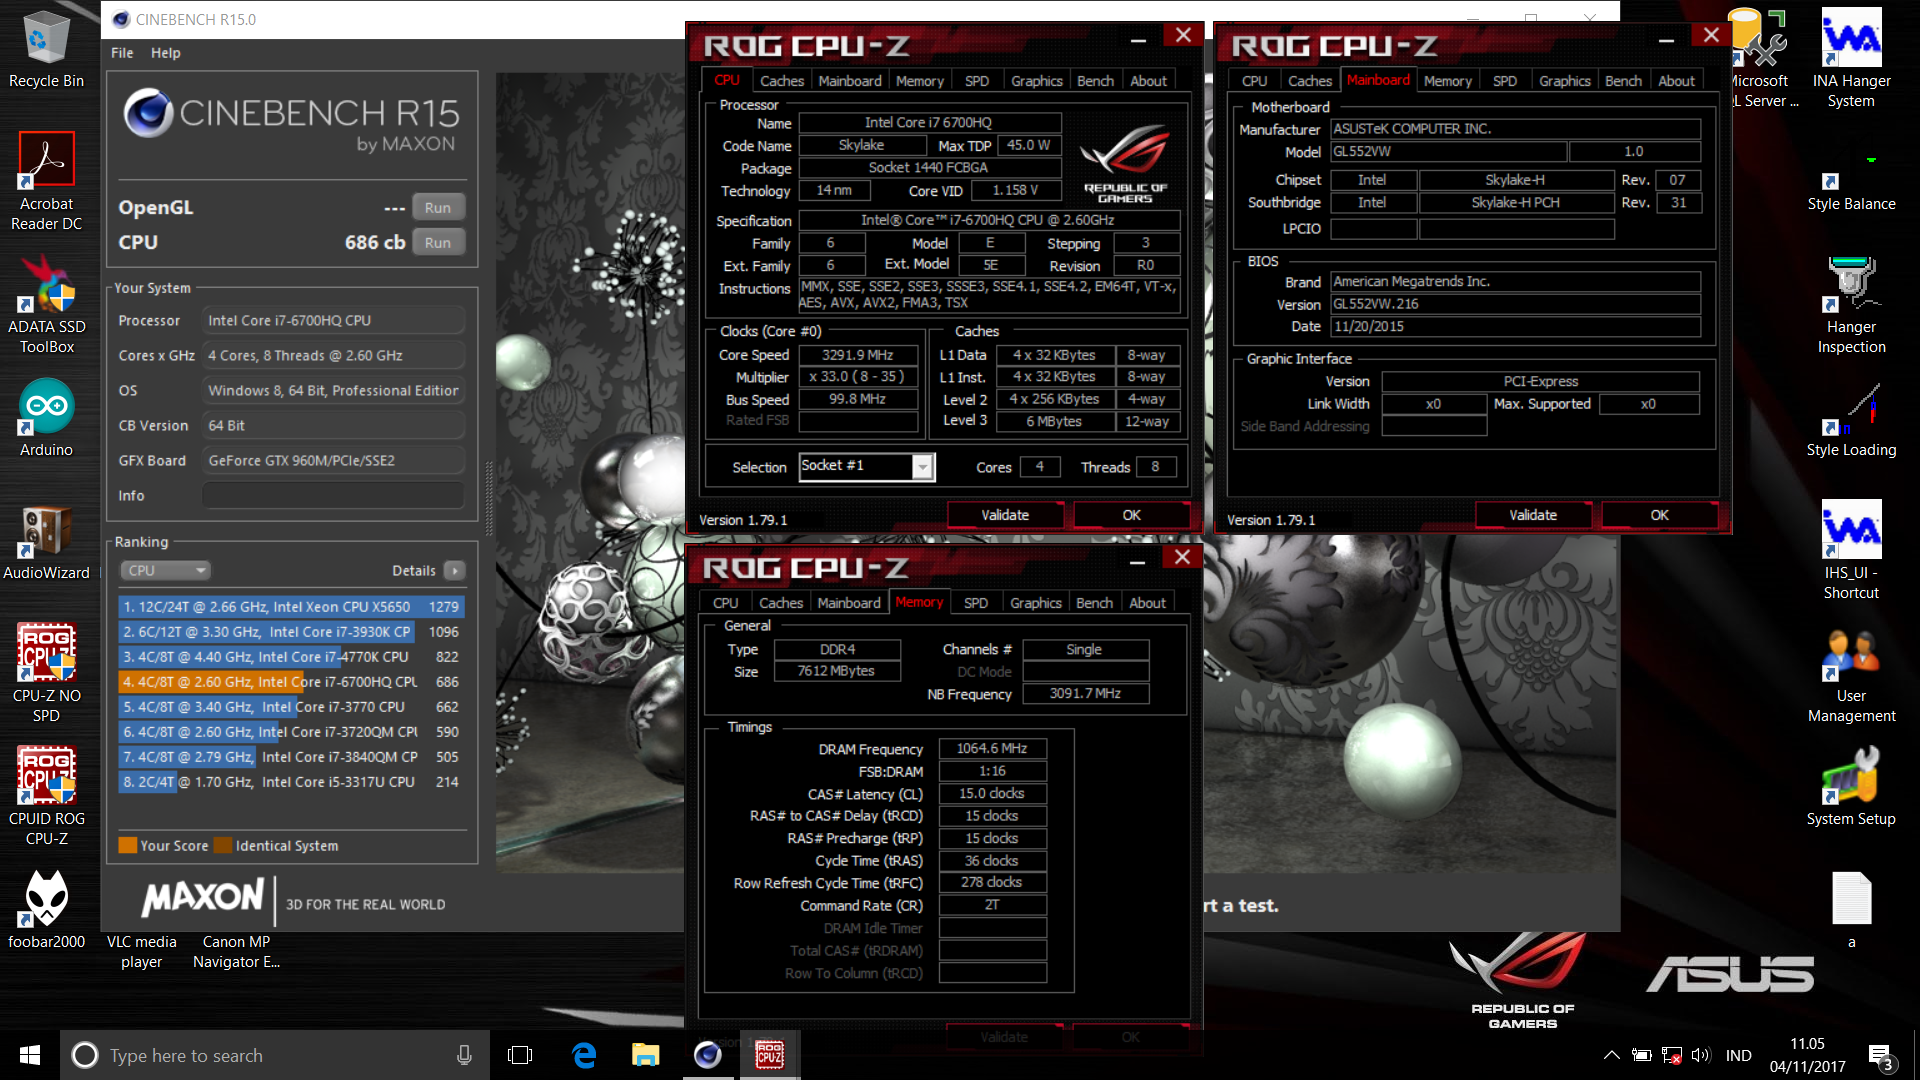The image size is (1920, 1080).
Task: Select i5-3317U ranking entry
Action: click(x=291, y=782)
